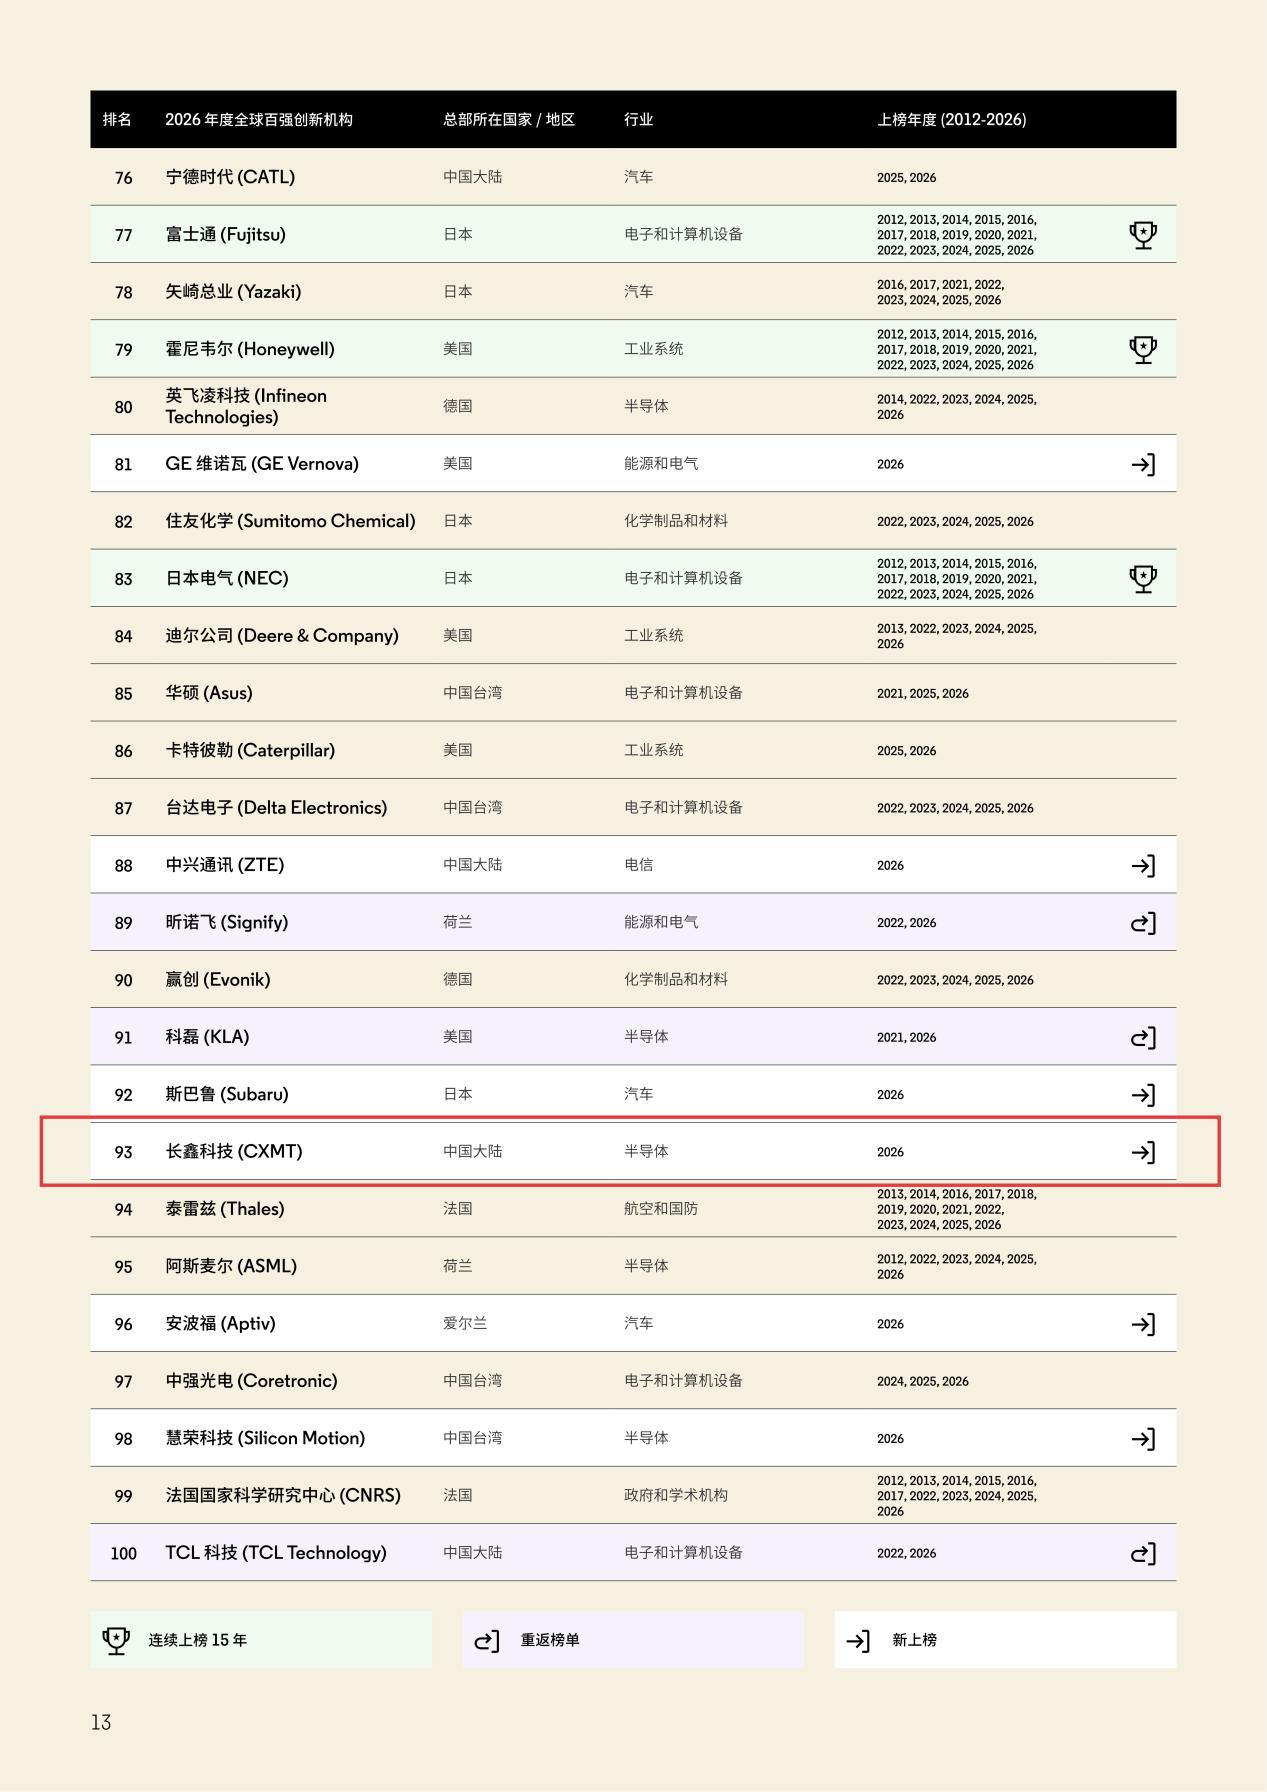Image resolution: width=1267 pixels, height=1792 pixels.
Task: Click the 新上榜 legend arrow icon
Action: coord(858,1641)
